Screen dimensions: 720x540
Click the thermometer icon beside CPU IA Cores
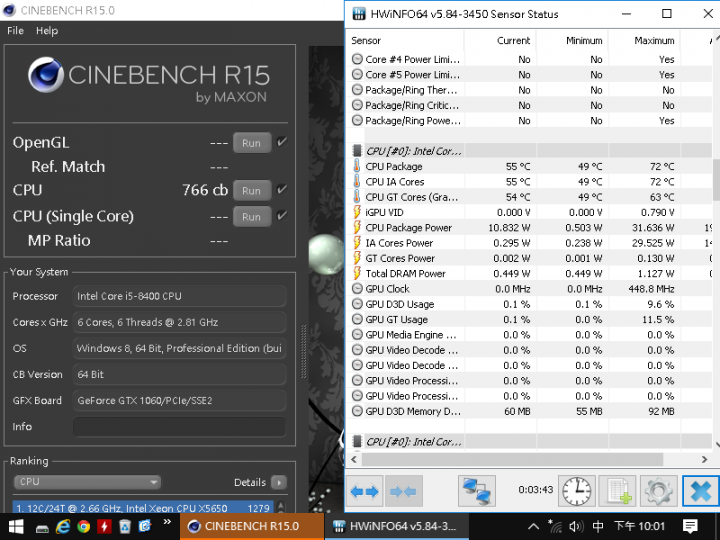357,181
